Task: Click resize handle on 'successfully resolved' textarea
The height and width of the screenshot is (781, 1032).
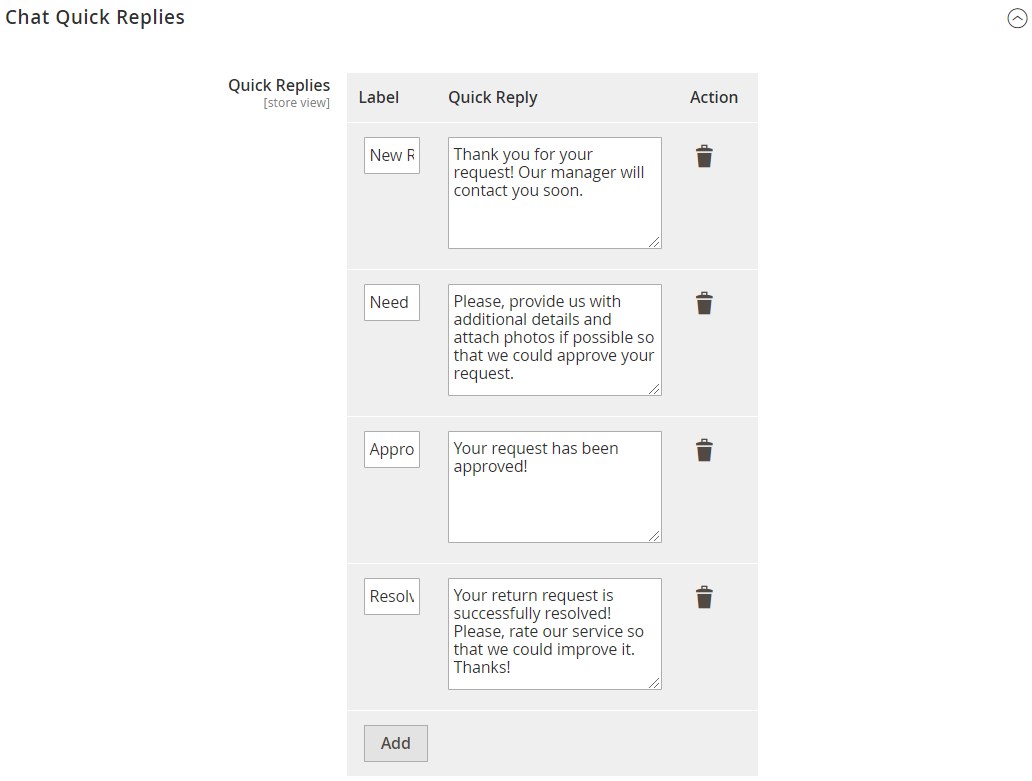Action: [x=655, y=683]
